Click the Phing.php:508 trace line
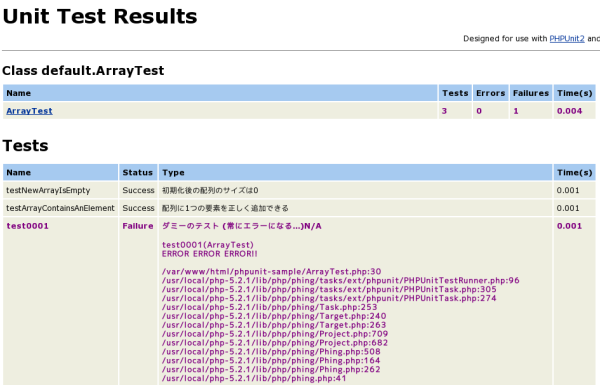The height and width of the screenshot is (385, 600). click(x=271, y=352)
